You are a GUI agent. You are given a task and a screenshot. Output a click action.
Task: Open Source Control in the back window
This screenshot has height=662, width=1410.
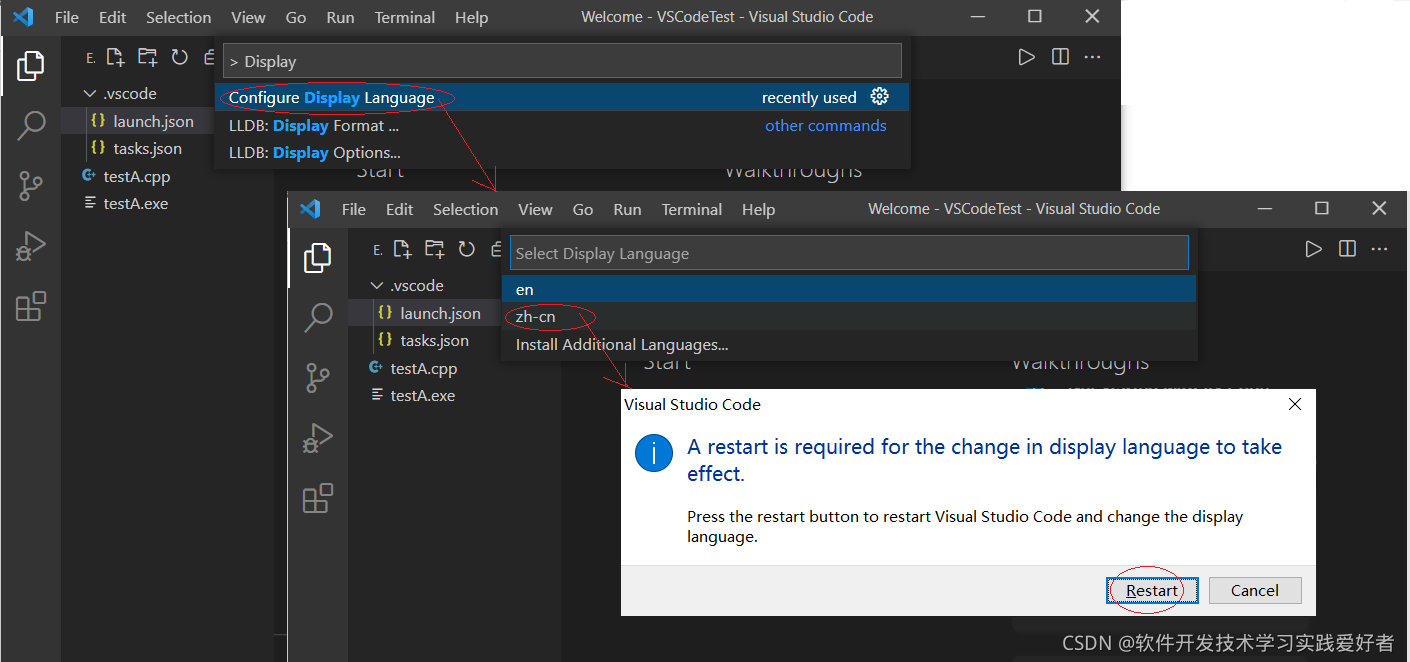(31, 186)
